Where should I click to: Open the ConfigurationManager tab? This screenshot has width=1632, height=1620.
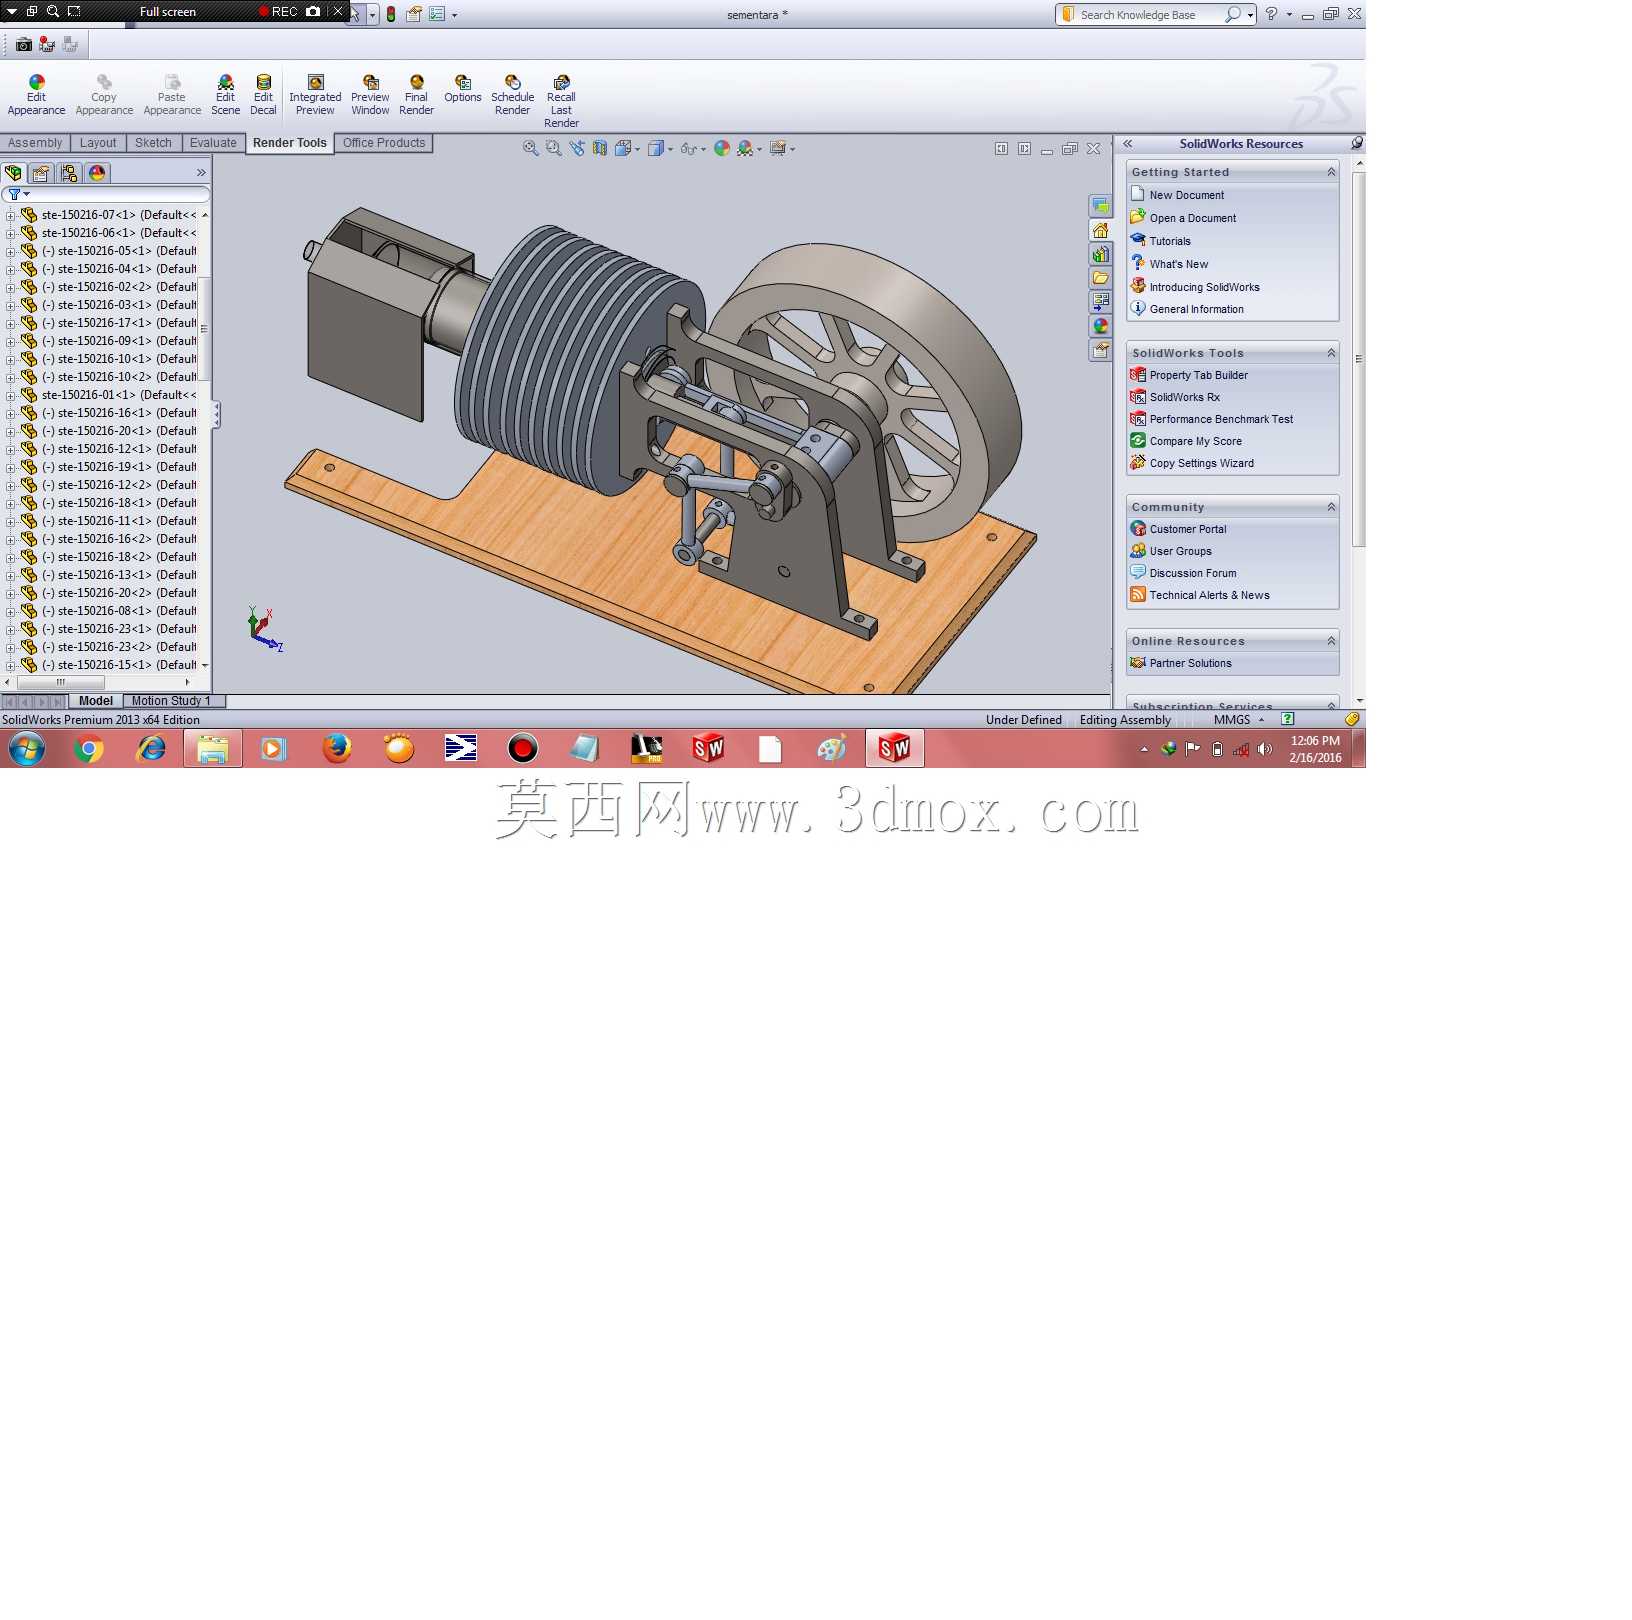[x=69, y=173]
